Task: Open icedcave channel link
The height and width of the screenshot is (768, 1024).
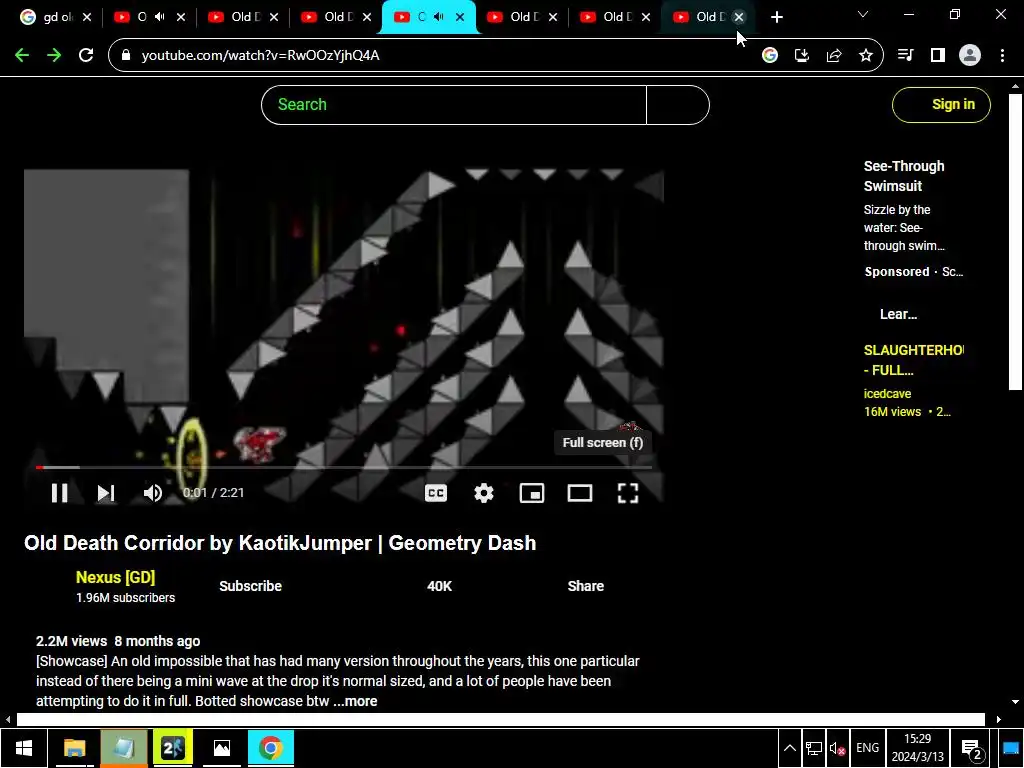Action: pos(887,394)
